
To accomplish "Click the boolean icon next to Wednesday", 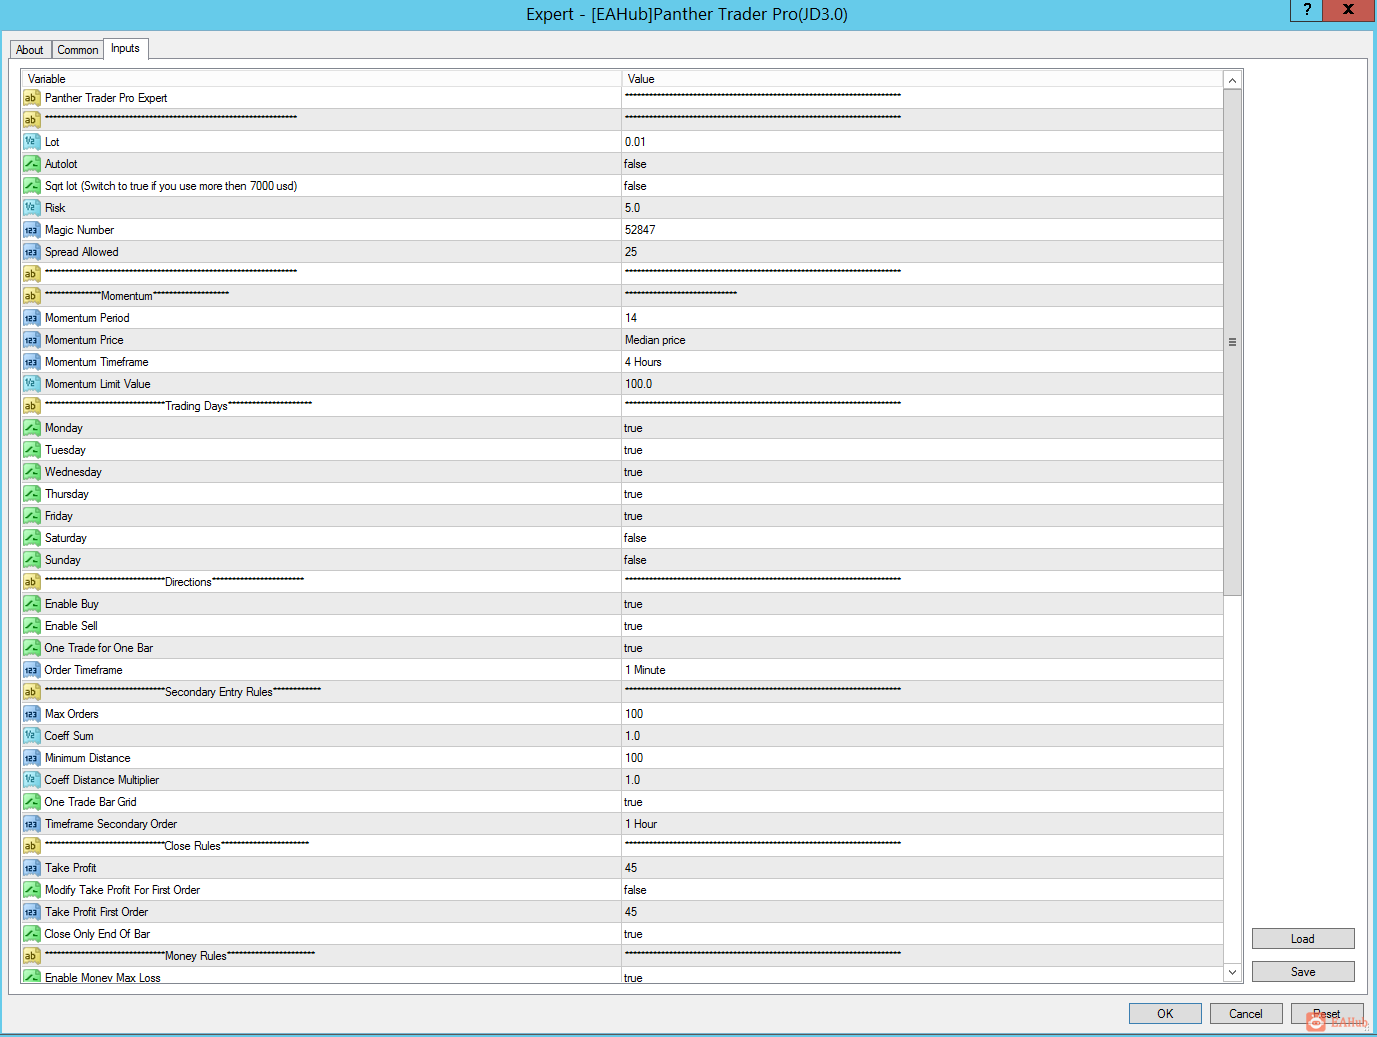I will (31, 472).
